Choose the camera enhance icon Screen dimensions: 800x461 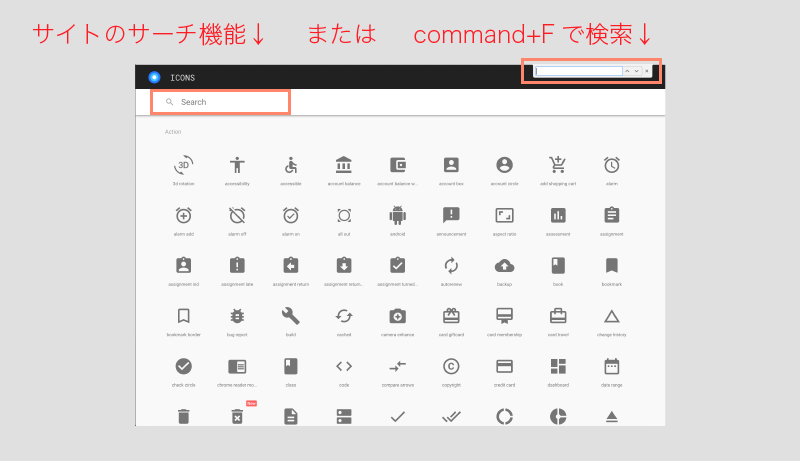pyautogui.click(x=397, y=315)
